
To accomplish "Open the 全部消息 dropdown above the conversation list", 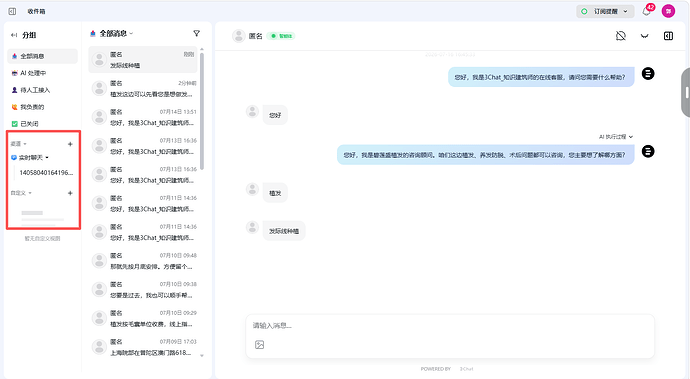I will point(112,33).
